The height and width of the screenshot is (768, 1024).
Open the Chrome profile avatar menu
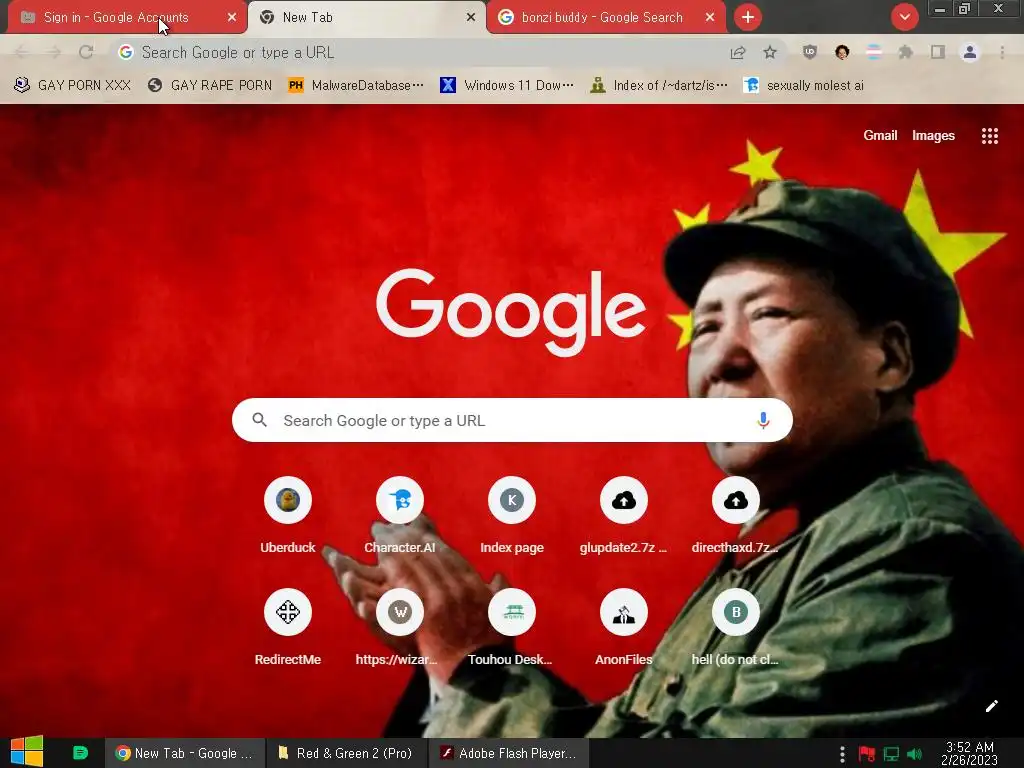click(970, 52)
